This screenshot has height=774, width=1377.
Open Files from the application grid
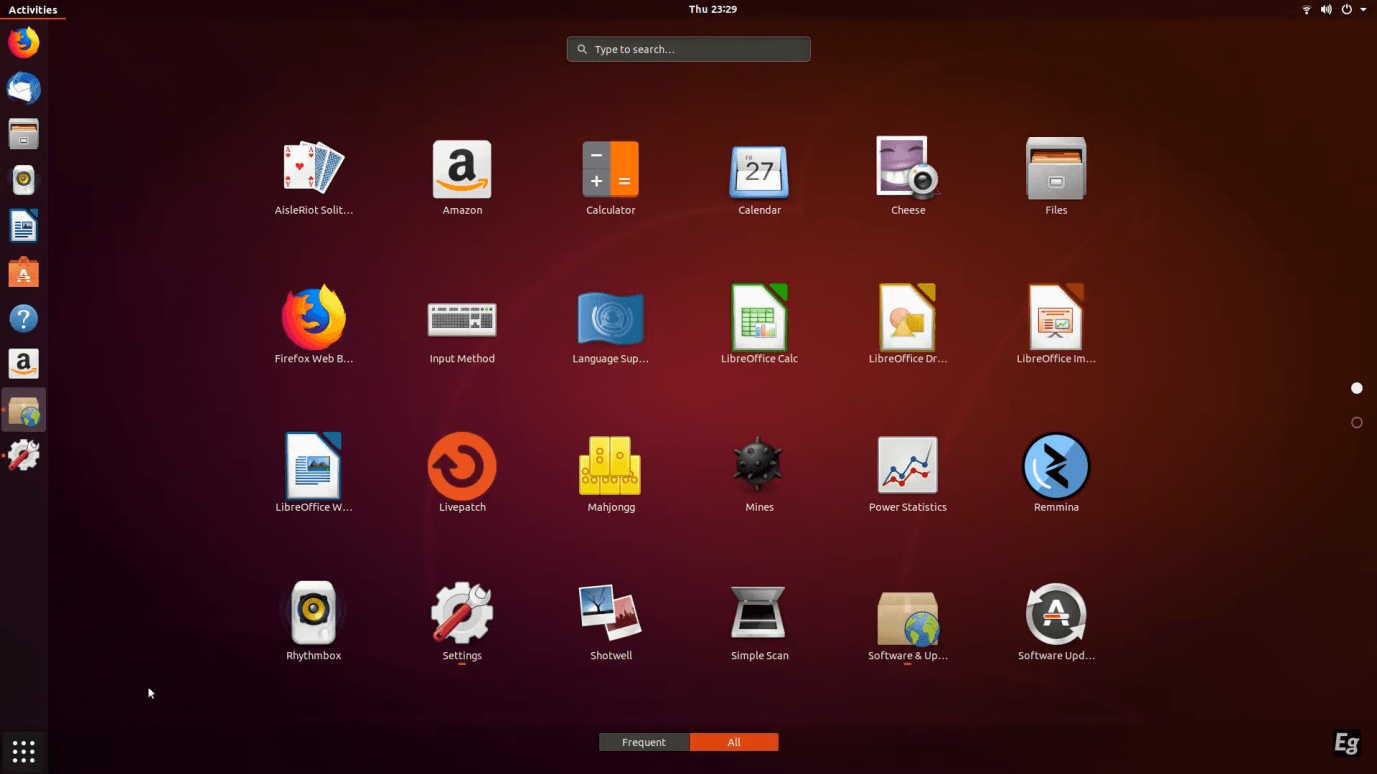pos(1056,178)
